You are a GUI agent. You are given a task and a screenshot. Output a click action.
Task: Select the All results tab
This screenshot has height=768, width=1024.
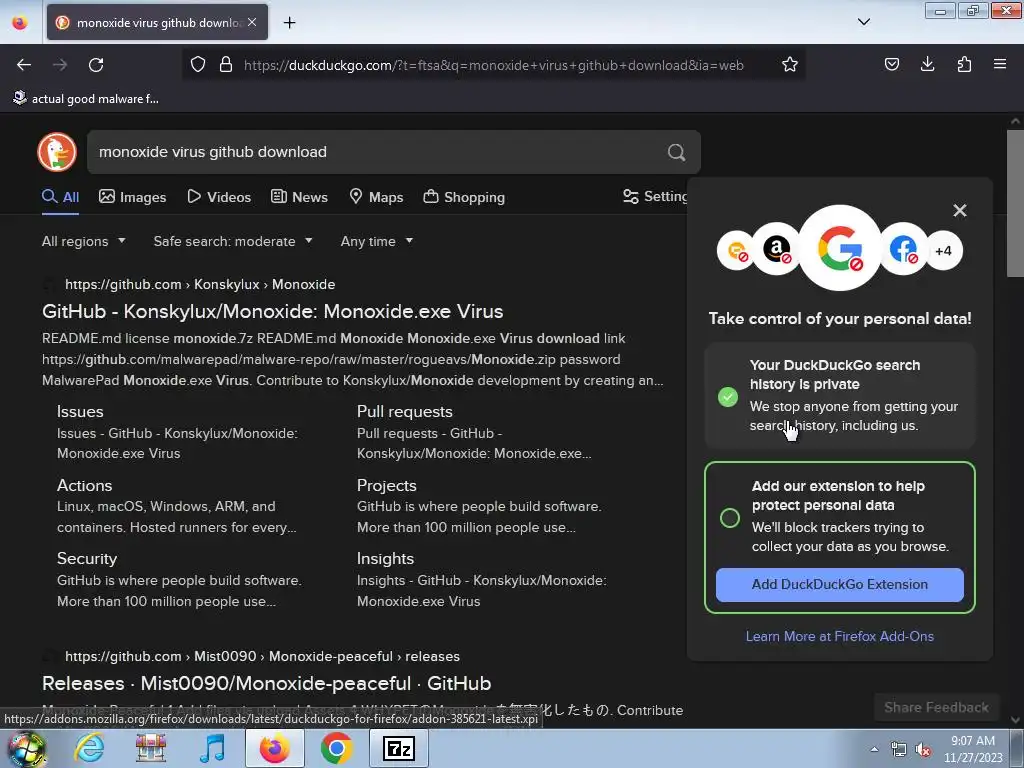(x=61, y=197)
